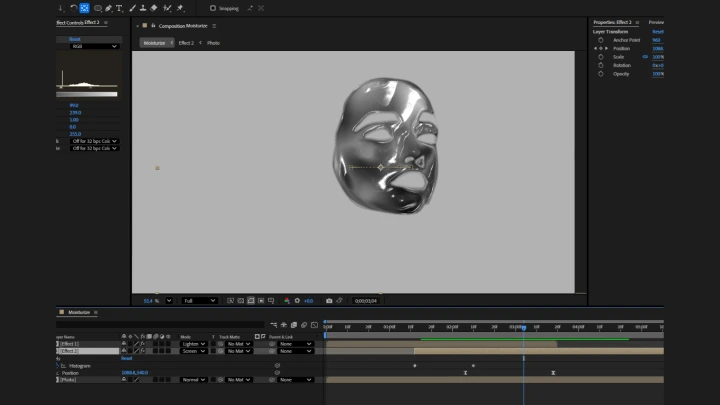Select the Brush tool
Viewport: 720px width, 405px height.
pos(131,8)
